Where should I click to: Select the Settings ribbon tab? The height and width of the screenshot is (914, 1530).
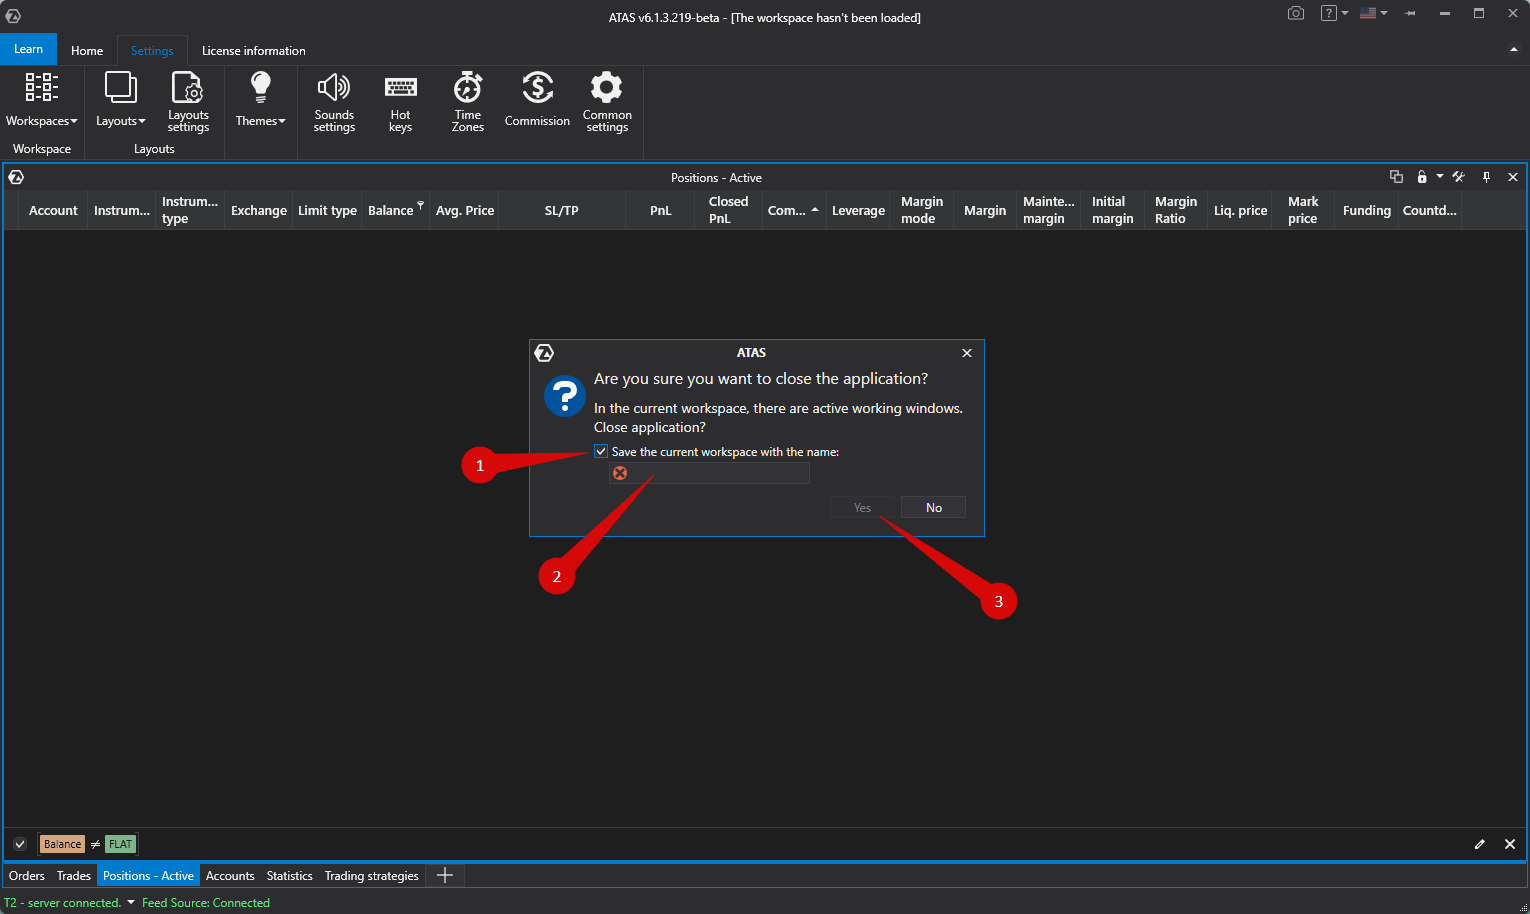pyautogui.click(x=152, y=50)
